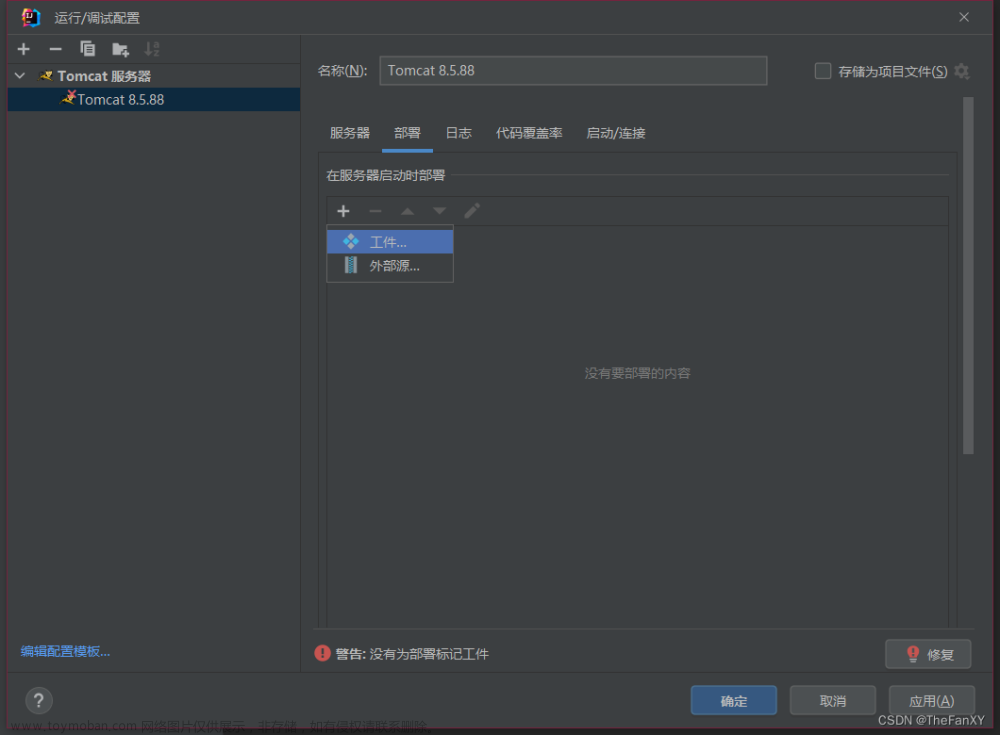Click the 没有要部署的内容 placeholder text
The image size is (1000, 735).
click(637, 373)
